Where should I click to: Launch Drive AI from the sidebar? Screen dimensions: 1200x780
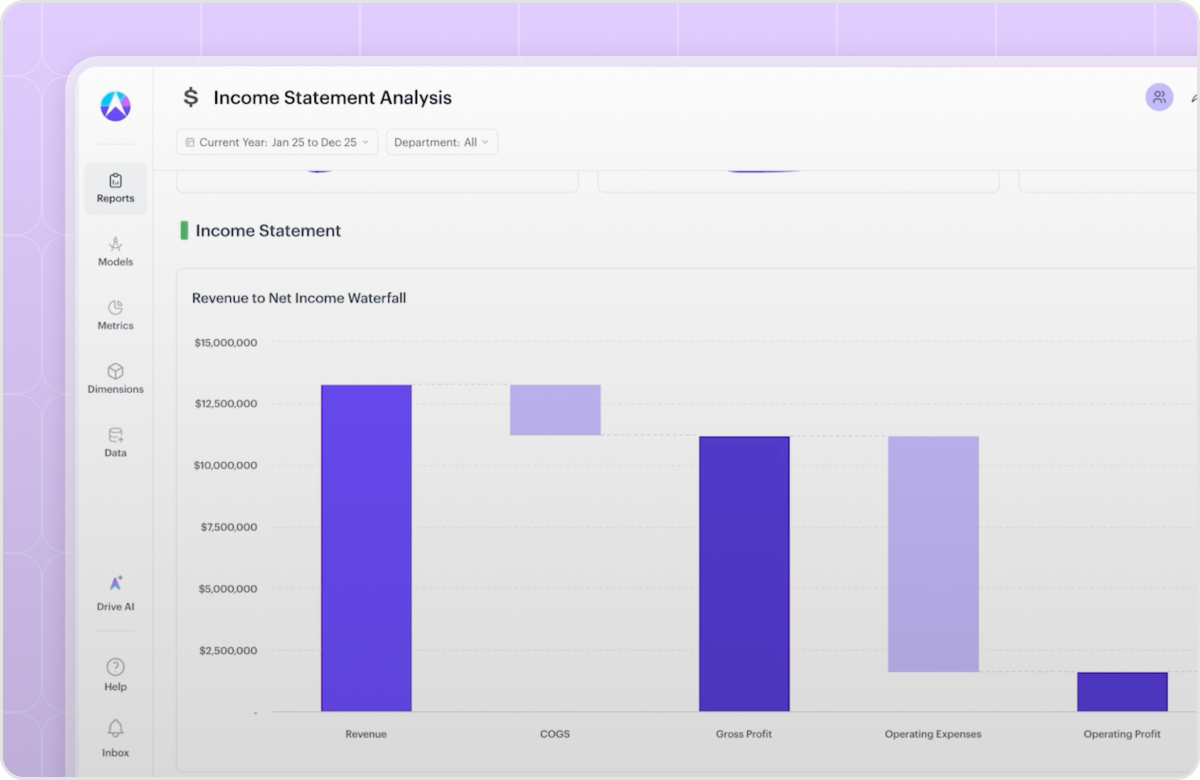(x=116, y=594)
